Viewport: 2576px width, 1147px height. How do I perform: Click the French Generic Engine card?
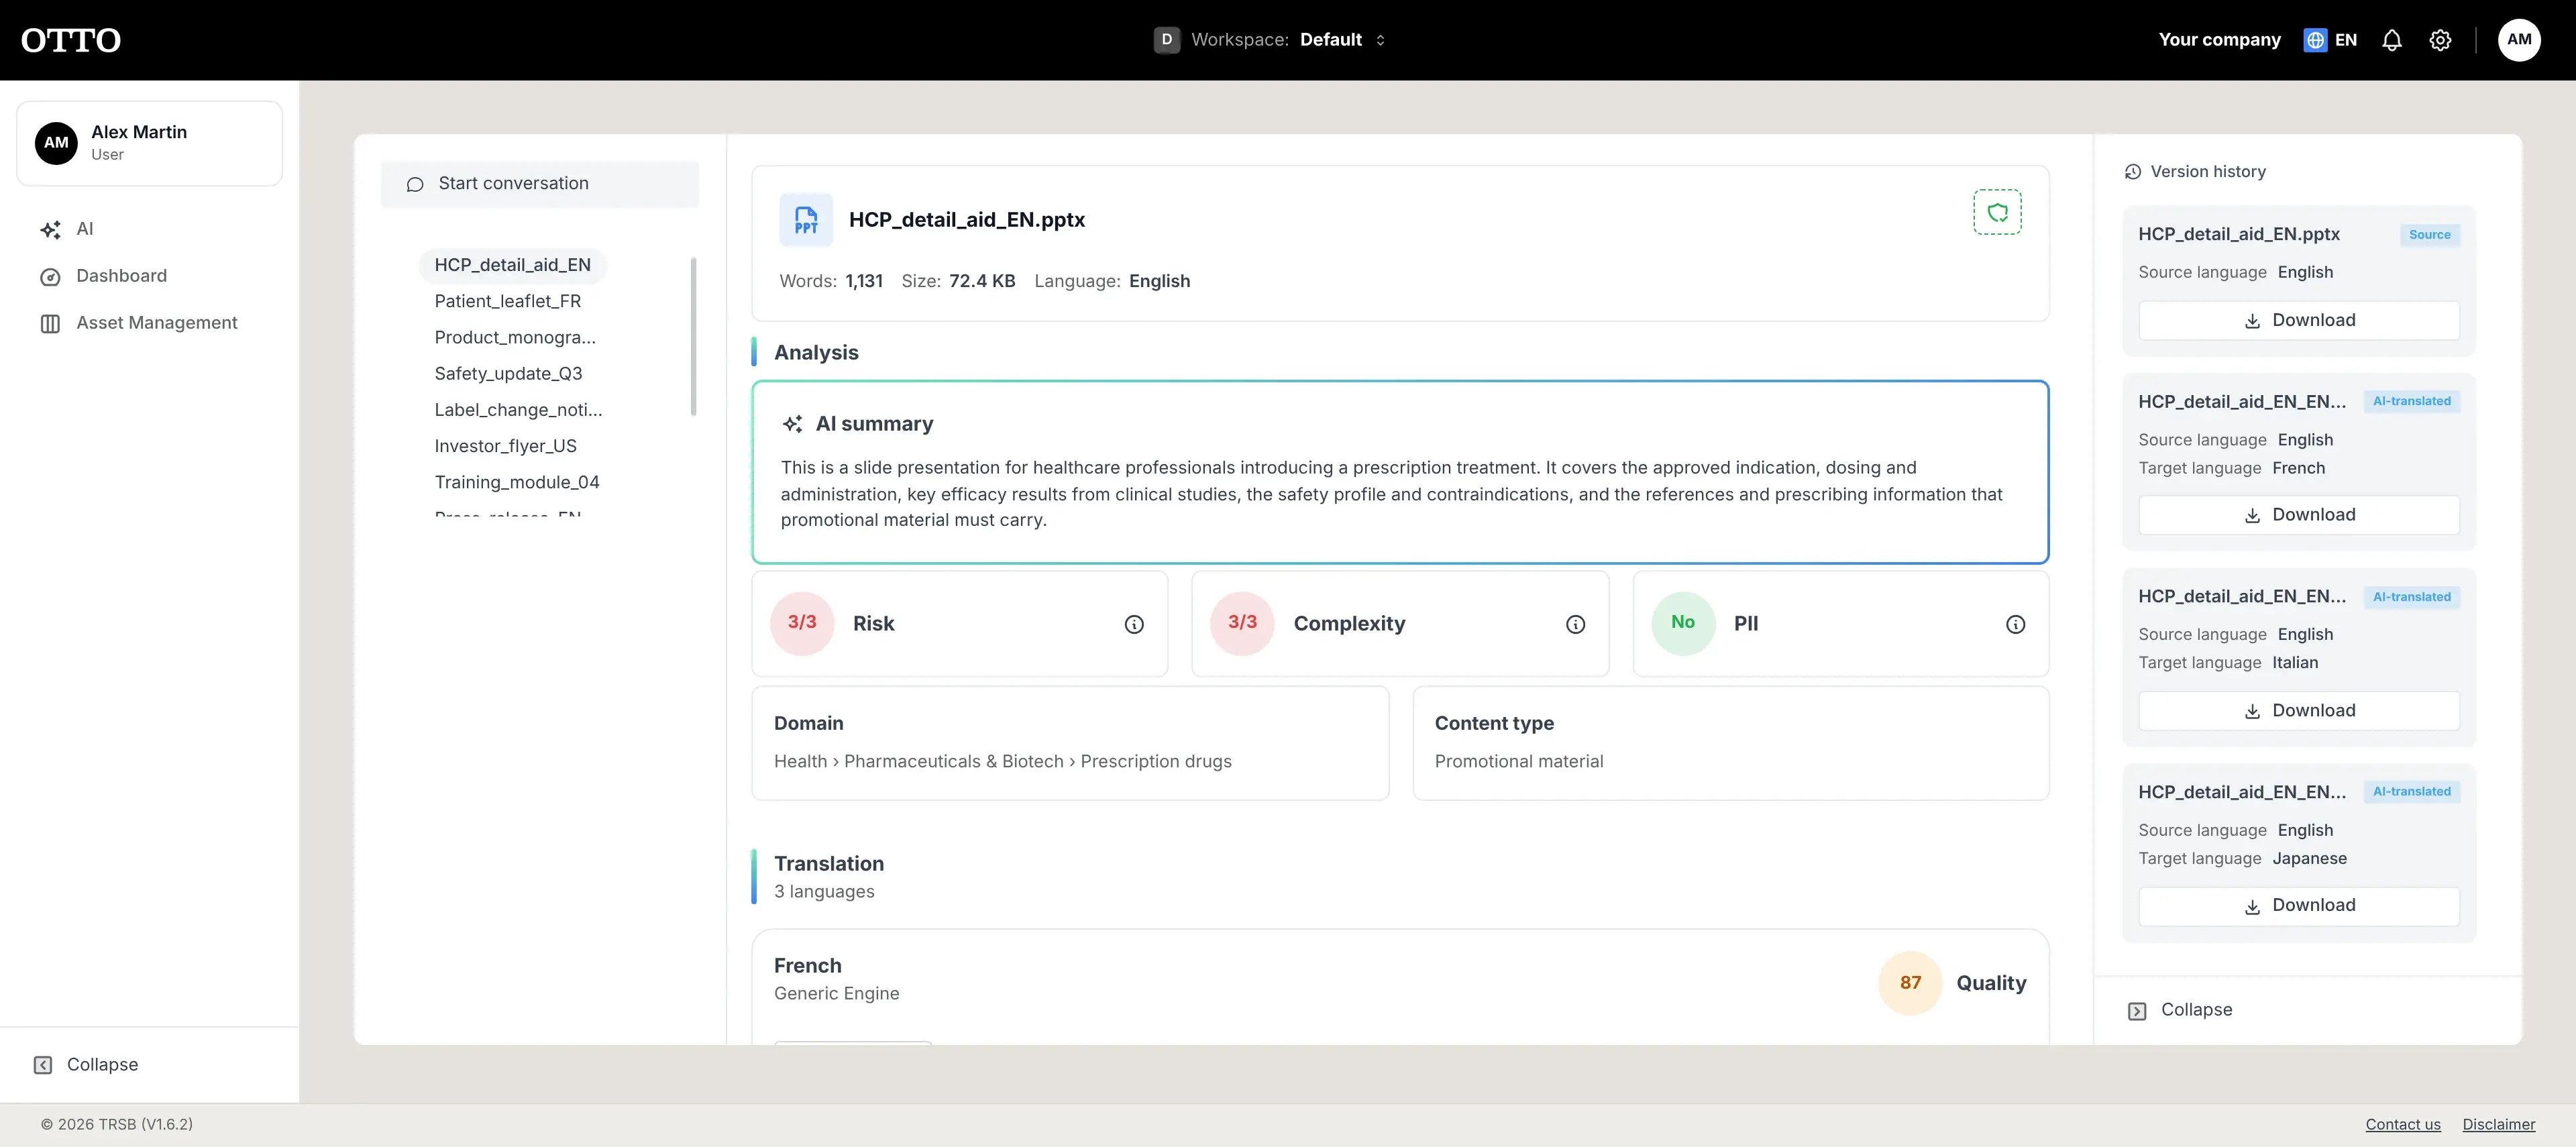click(1400, 987)
